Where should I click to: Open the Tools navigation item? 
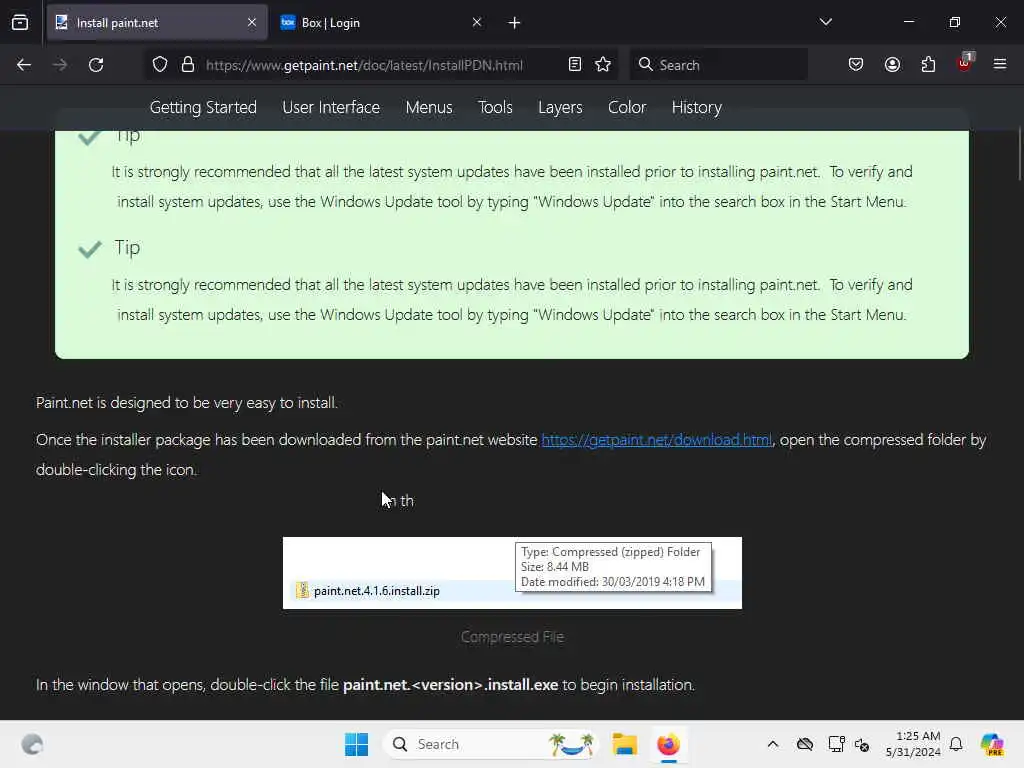[x=495, y=107]
